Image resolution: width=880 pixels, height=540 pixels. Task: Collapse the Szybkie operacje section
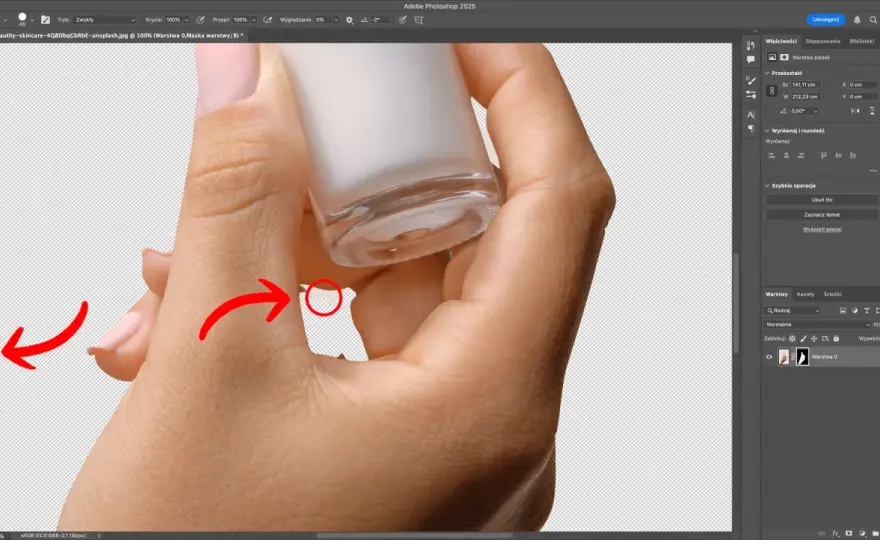pos(767,186)
